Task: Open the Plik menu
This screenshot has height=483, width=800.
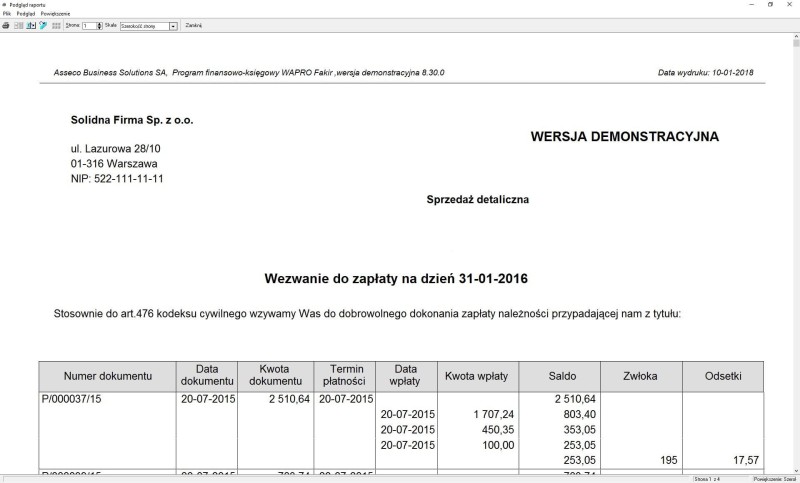Action: 7,14
